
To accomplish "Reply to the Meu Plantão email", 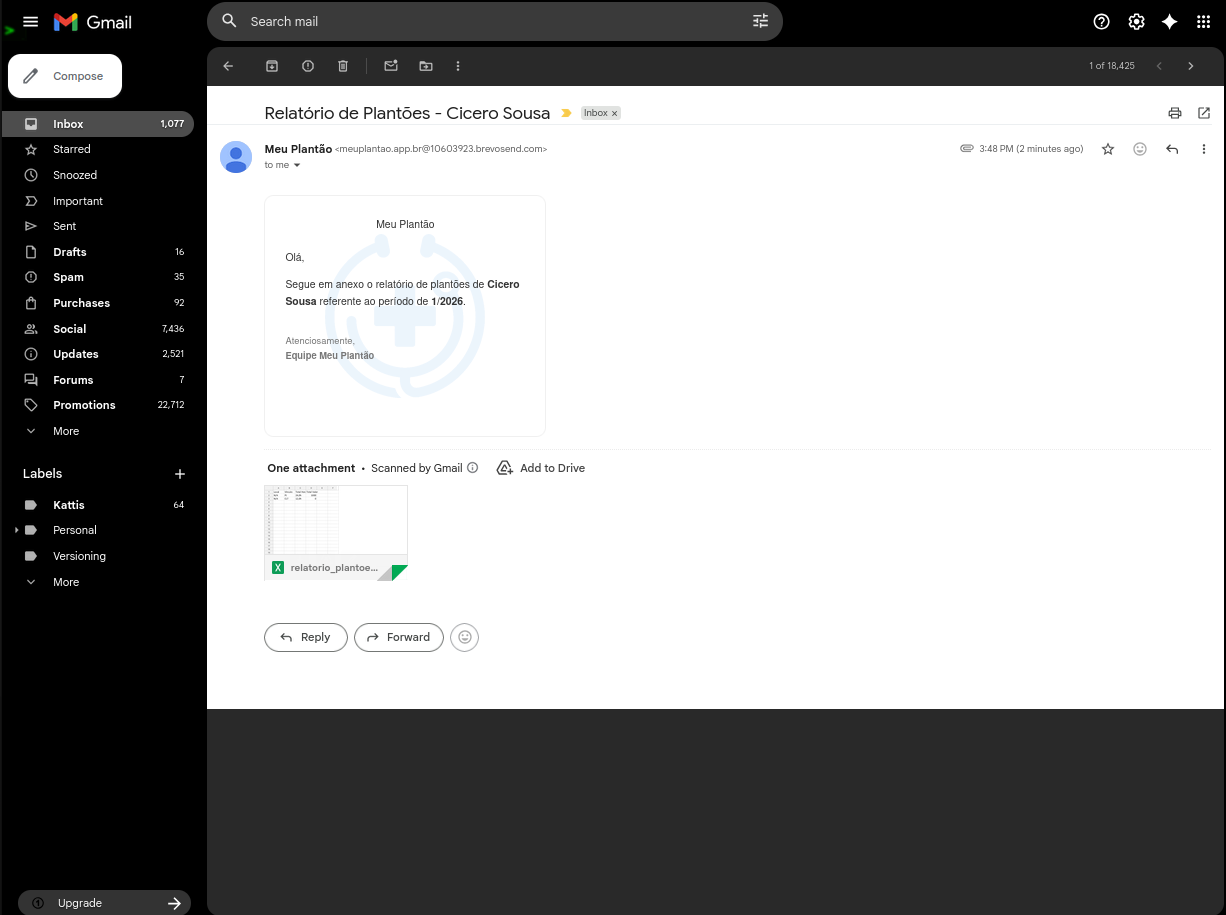I will pos(305,637).
